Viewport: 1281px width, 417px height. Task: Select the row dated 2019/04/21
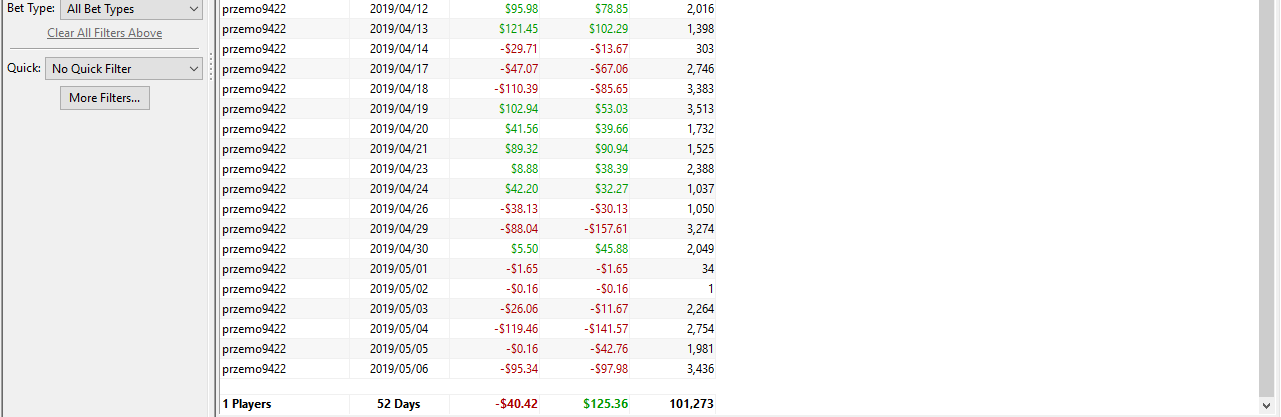(468, 149)
